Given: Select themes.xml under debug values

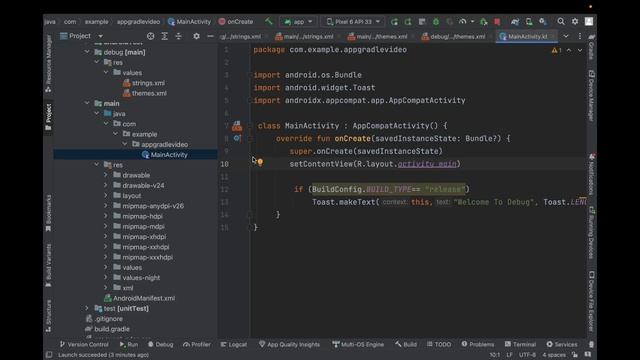Looking at the screenshot, I should click(x=145, y=93).
